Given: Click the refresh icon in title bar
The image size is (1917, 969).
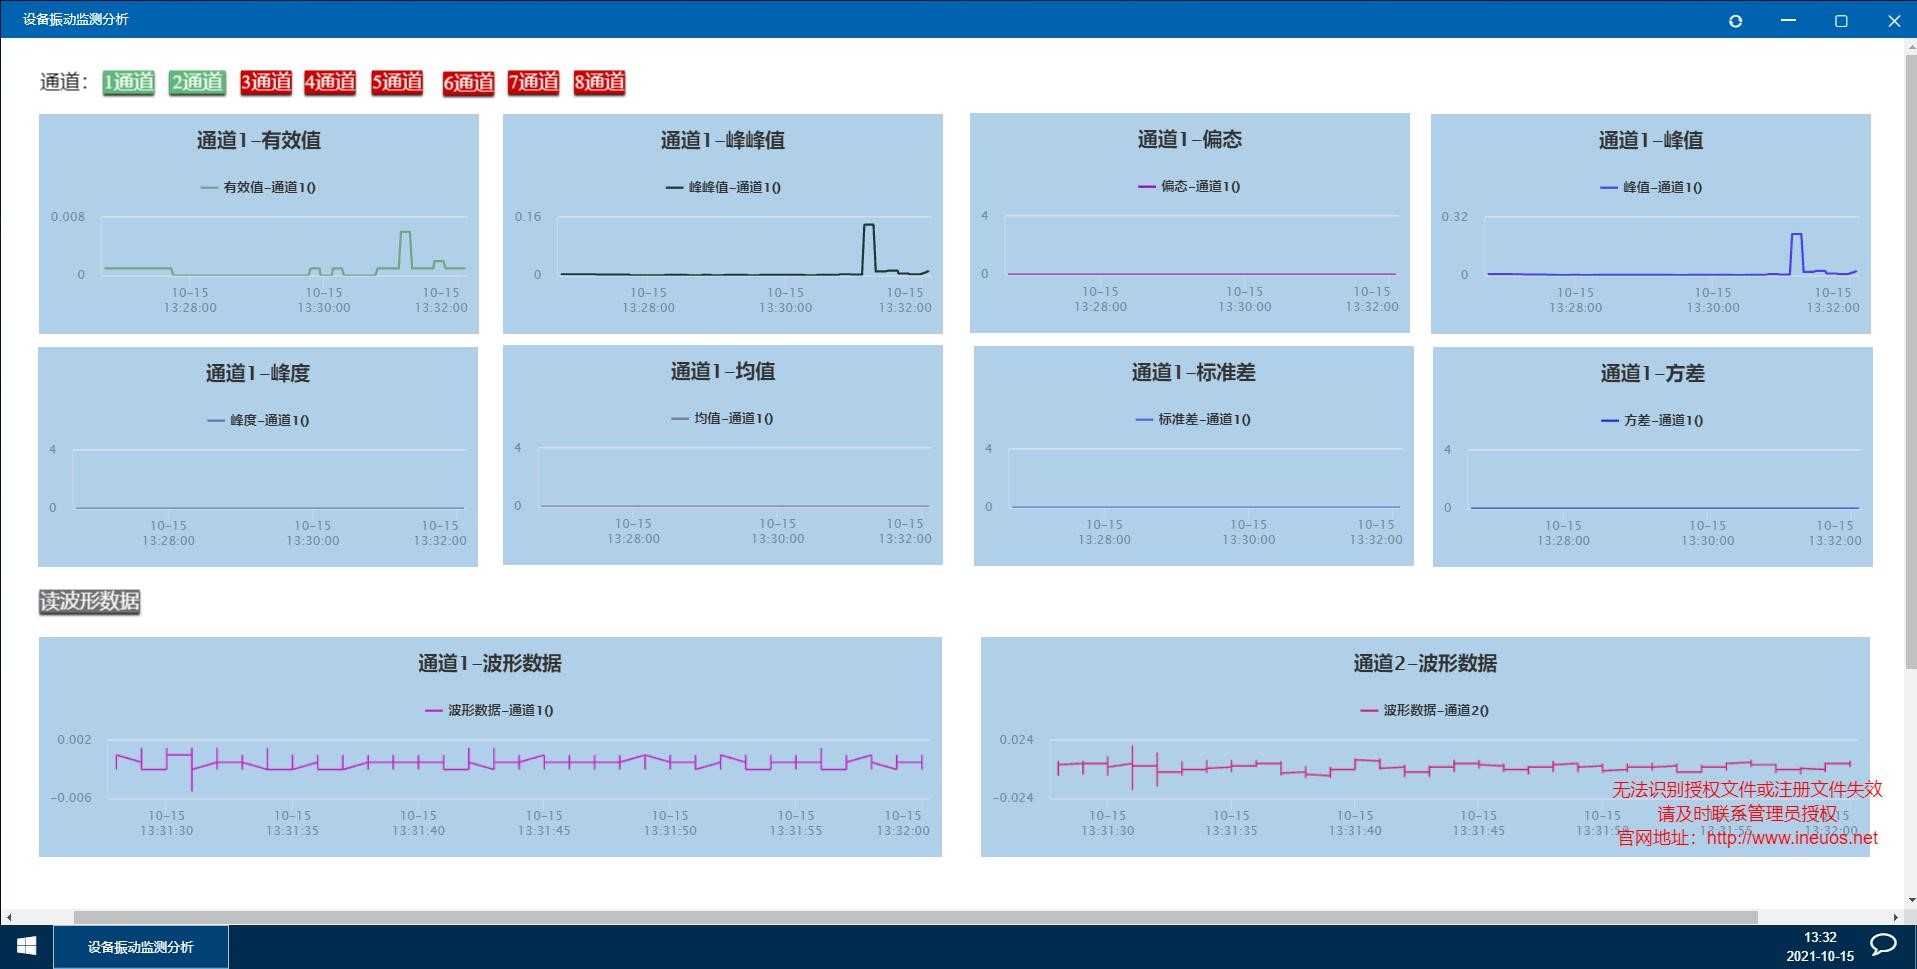Looking at the screenshot, I should [1735, 21].
